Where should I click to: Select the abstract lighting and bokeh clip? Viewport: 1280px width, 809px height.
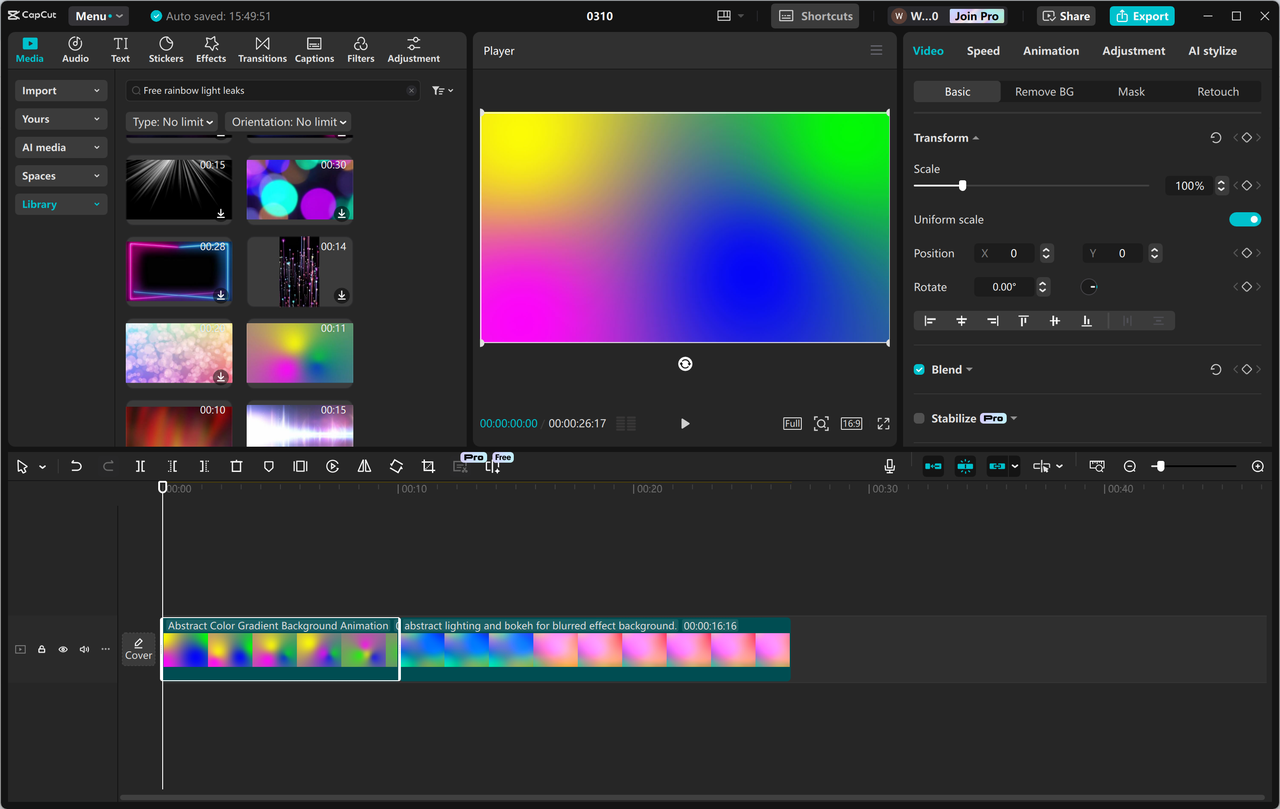(595, 649)
